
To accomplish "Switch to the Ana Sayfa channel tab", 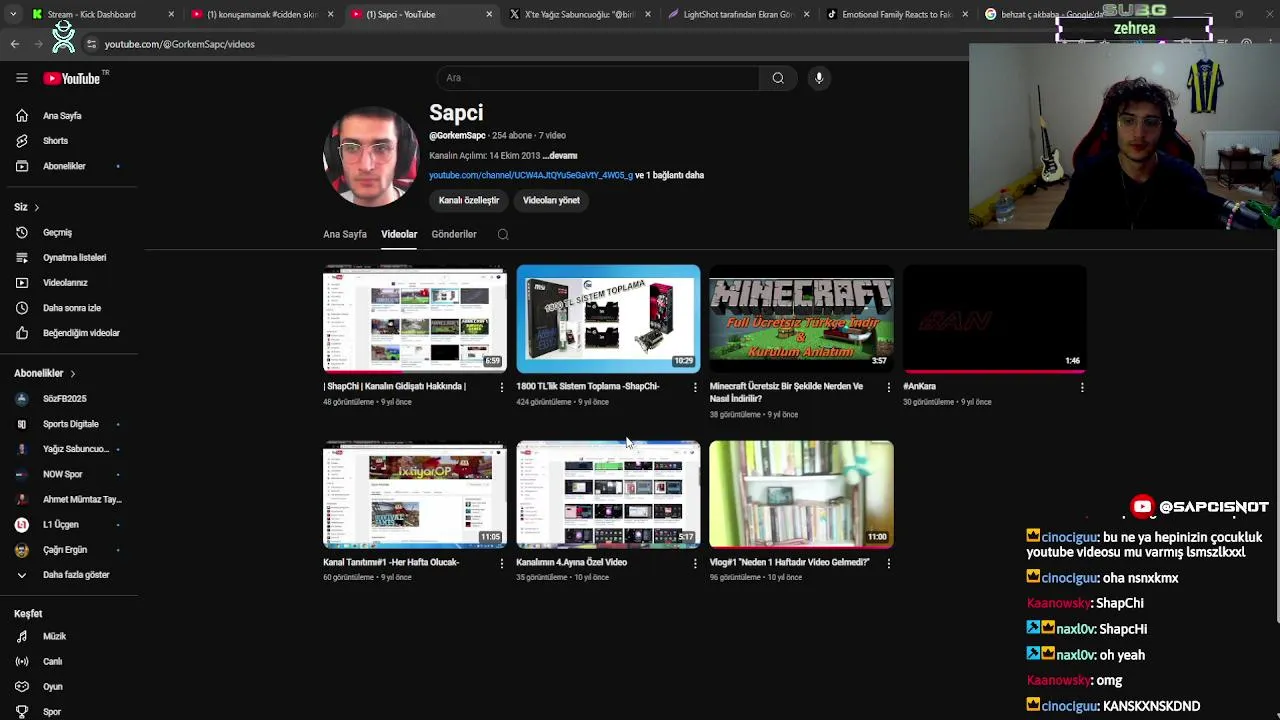I will [345, 234].
